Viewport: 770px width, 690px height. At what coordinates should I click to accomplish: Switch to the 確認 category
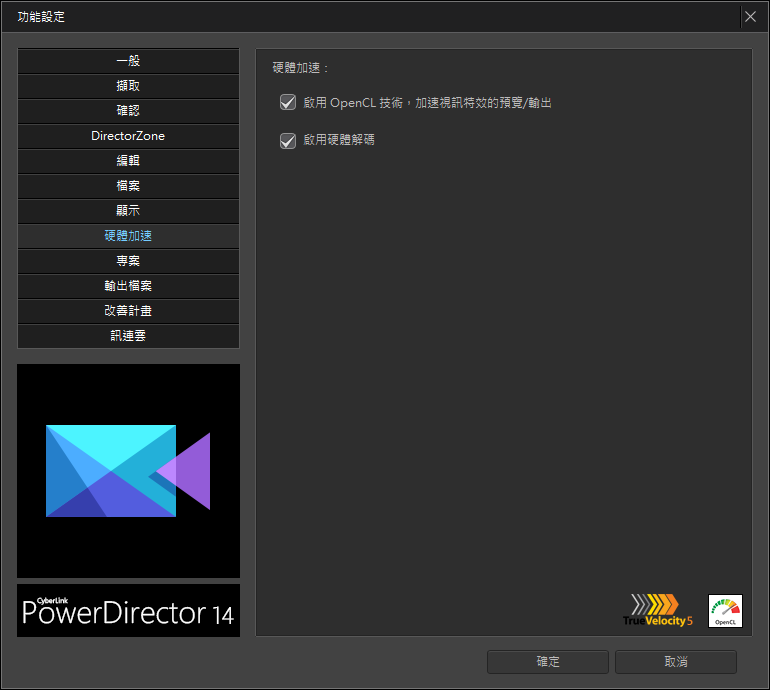[128, 111]
